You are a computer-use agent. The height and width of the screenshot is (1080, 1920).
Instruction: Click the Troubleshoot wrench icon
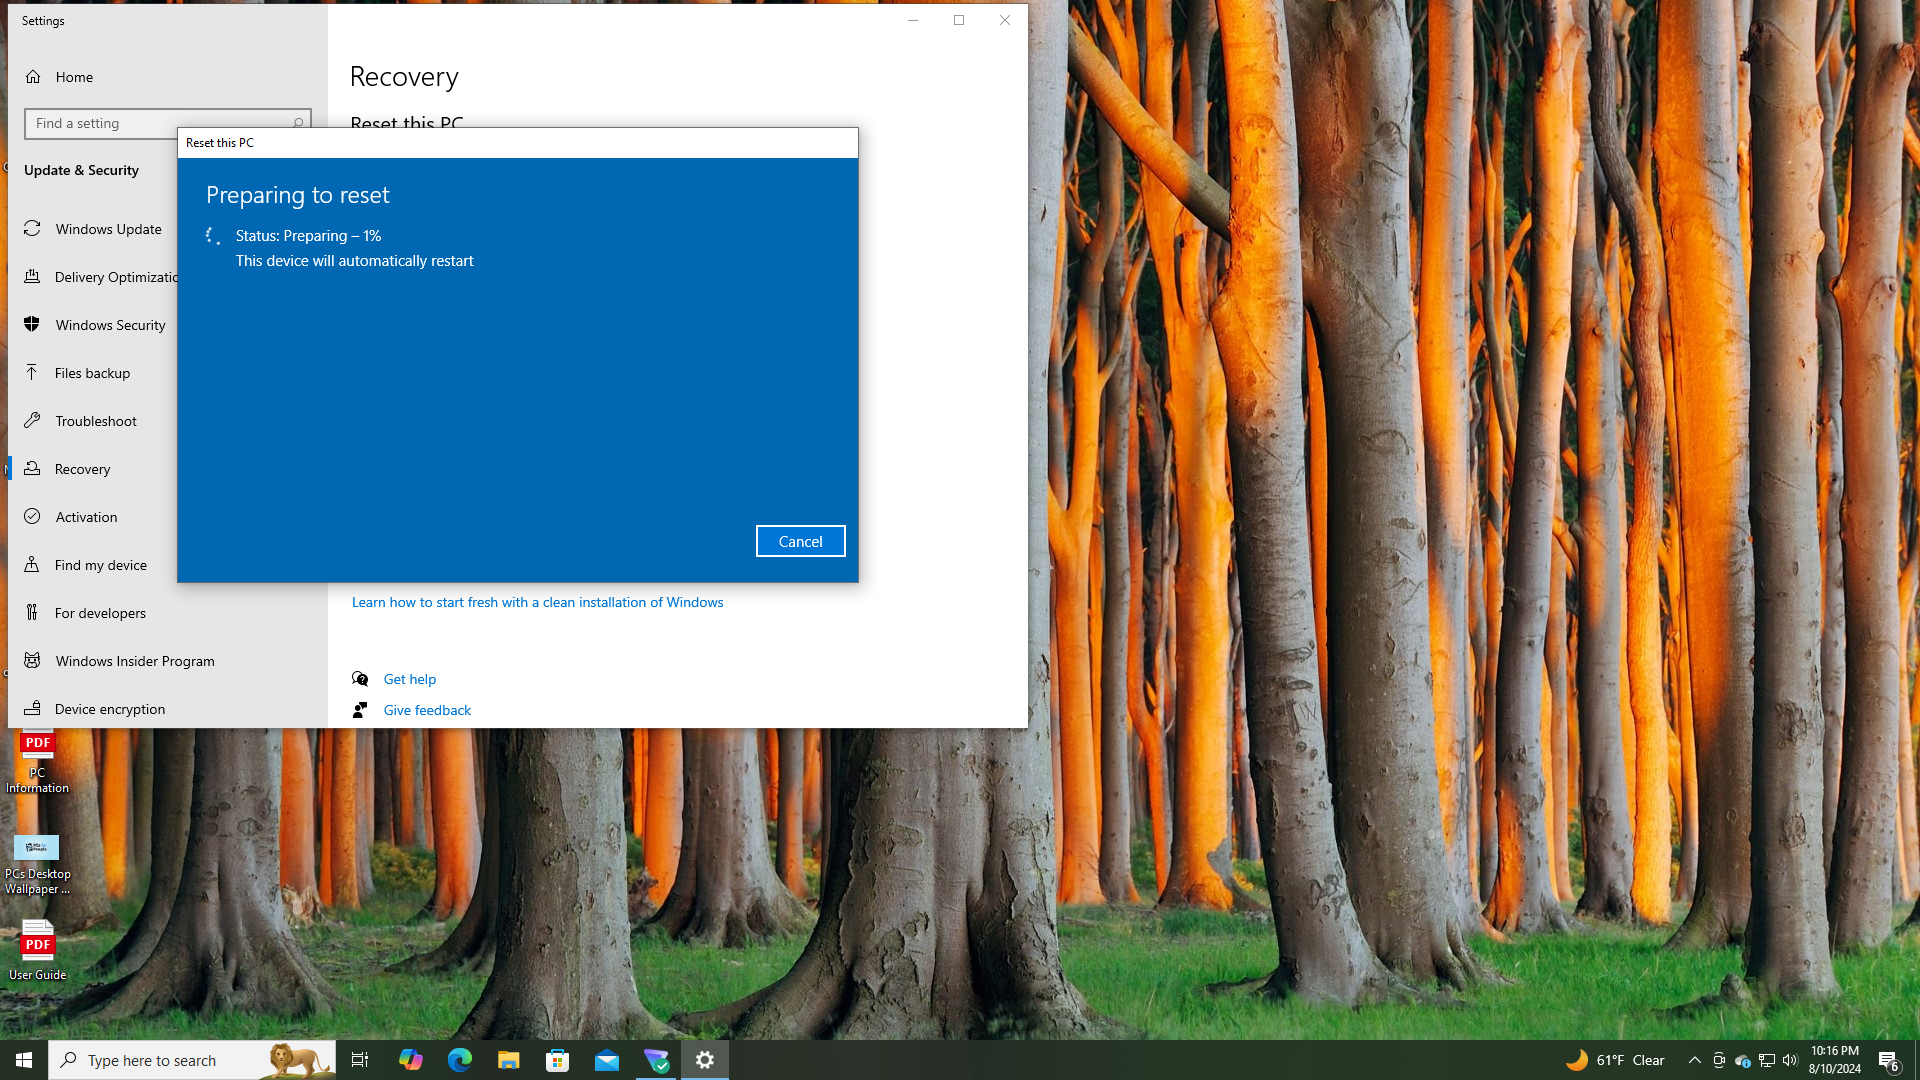click(x=32, y=420)
